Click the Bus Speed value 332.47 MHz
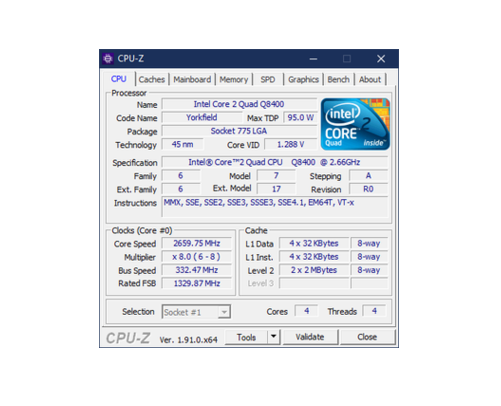501x406 pixels. tap(197, 270)
